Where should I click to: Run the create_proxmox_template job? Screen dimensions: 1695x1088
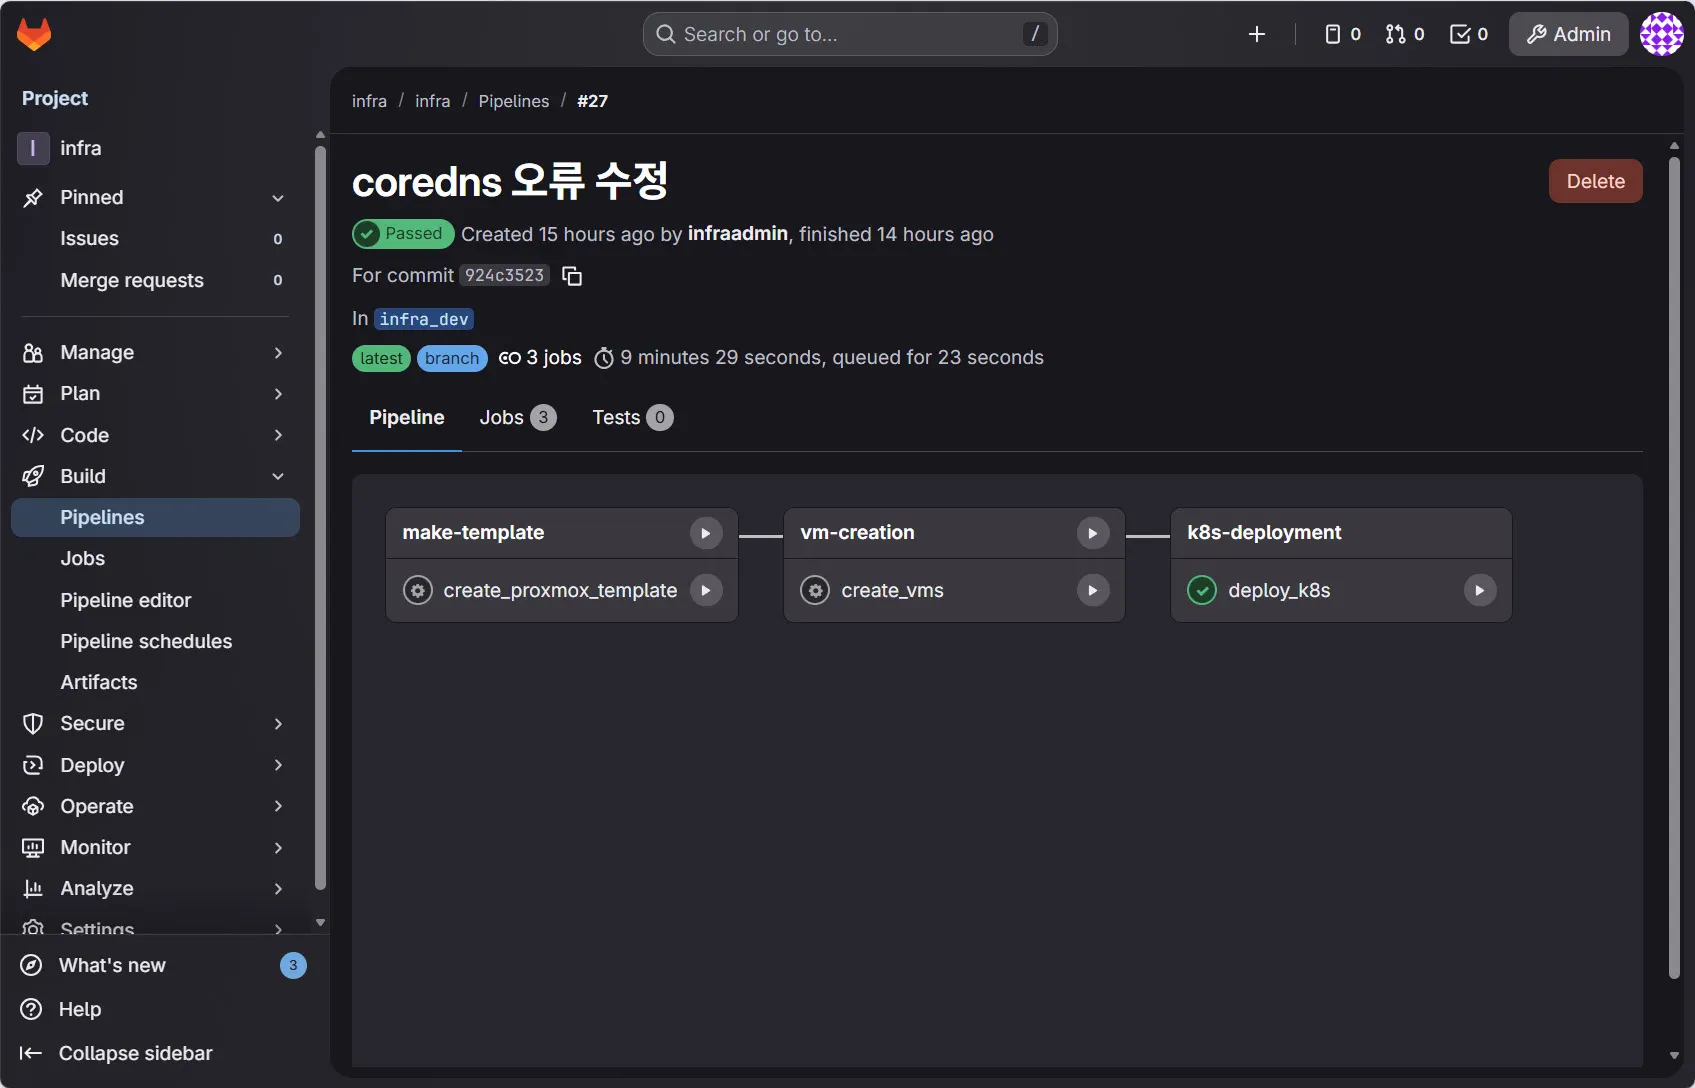tap(706, 590)
